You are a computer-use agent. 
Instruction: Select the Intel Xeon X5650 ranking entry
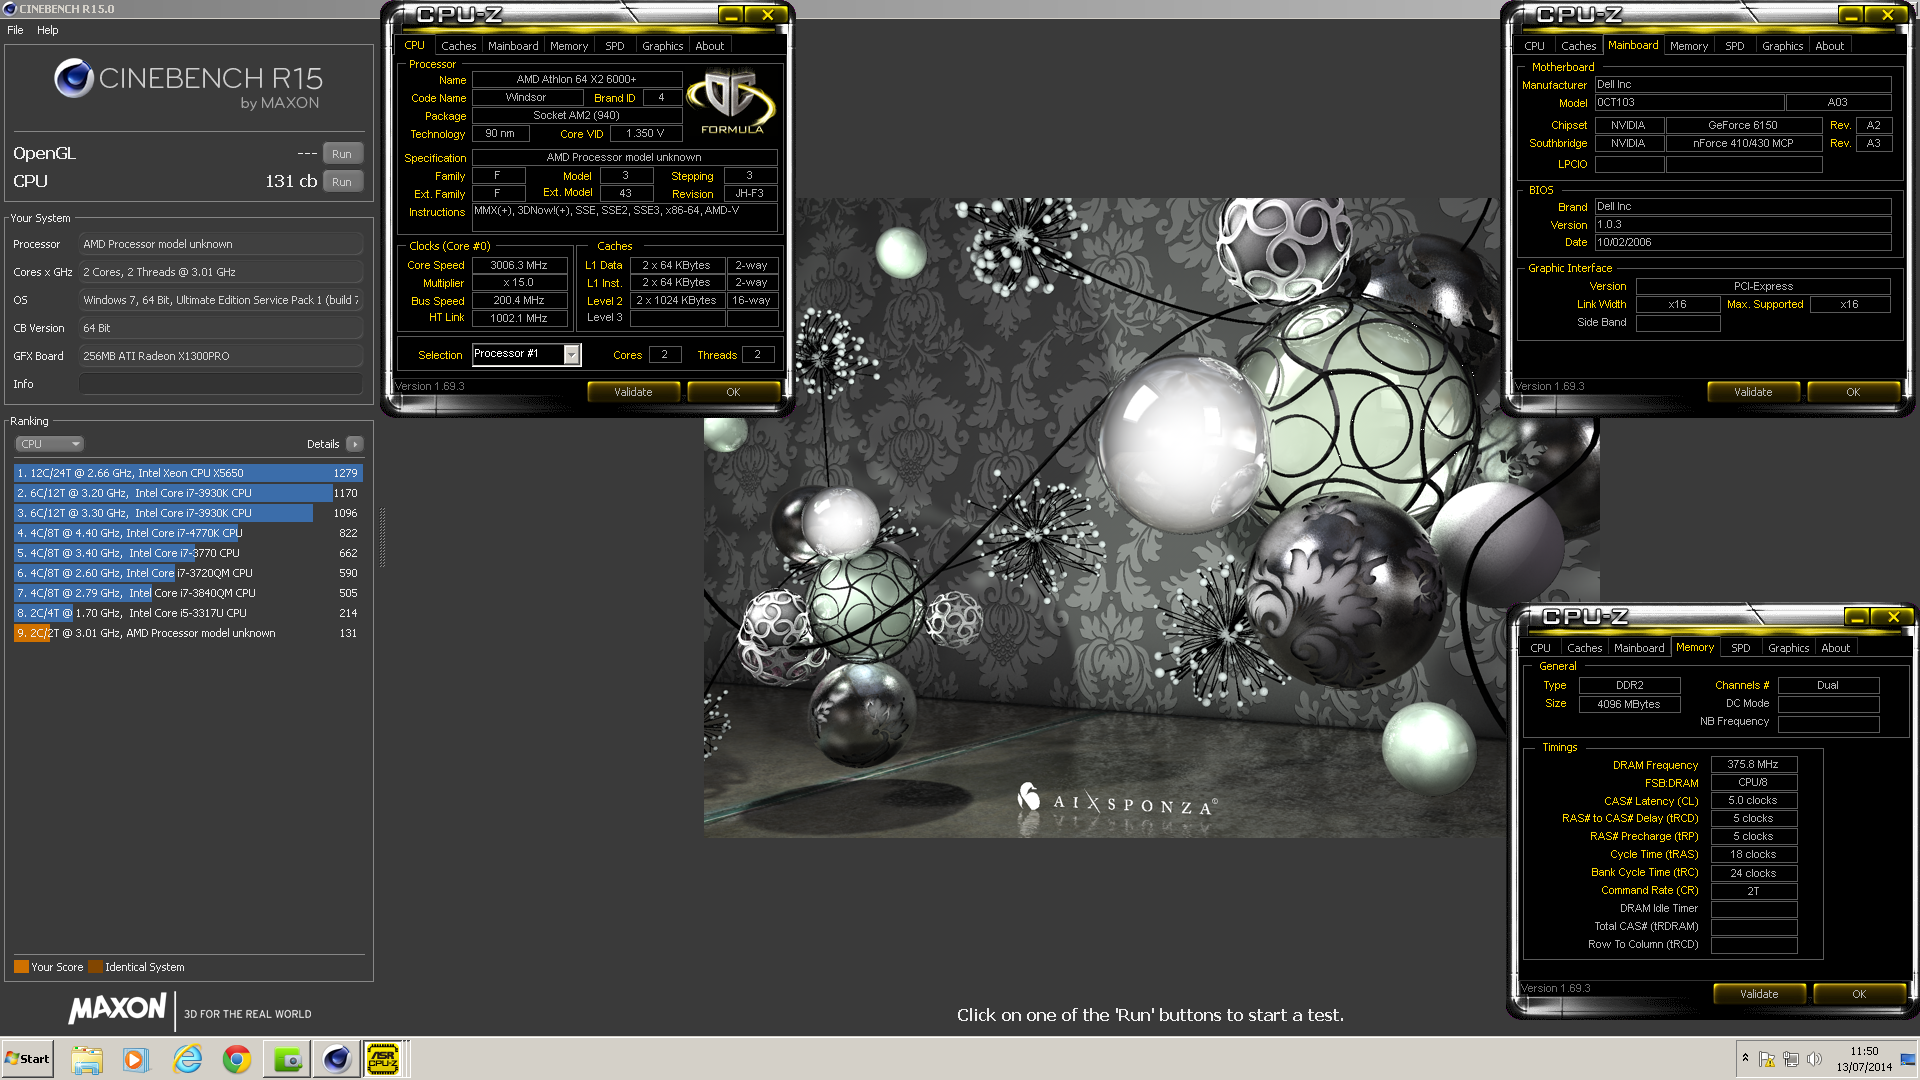pyautogui.click(x=188, y=473)
